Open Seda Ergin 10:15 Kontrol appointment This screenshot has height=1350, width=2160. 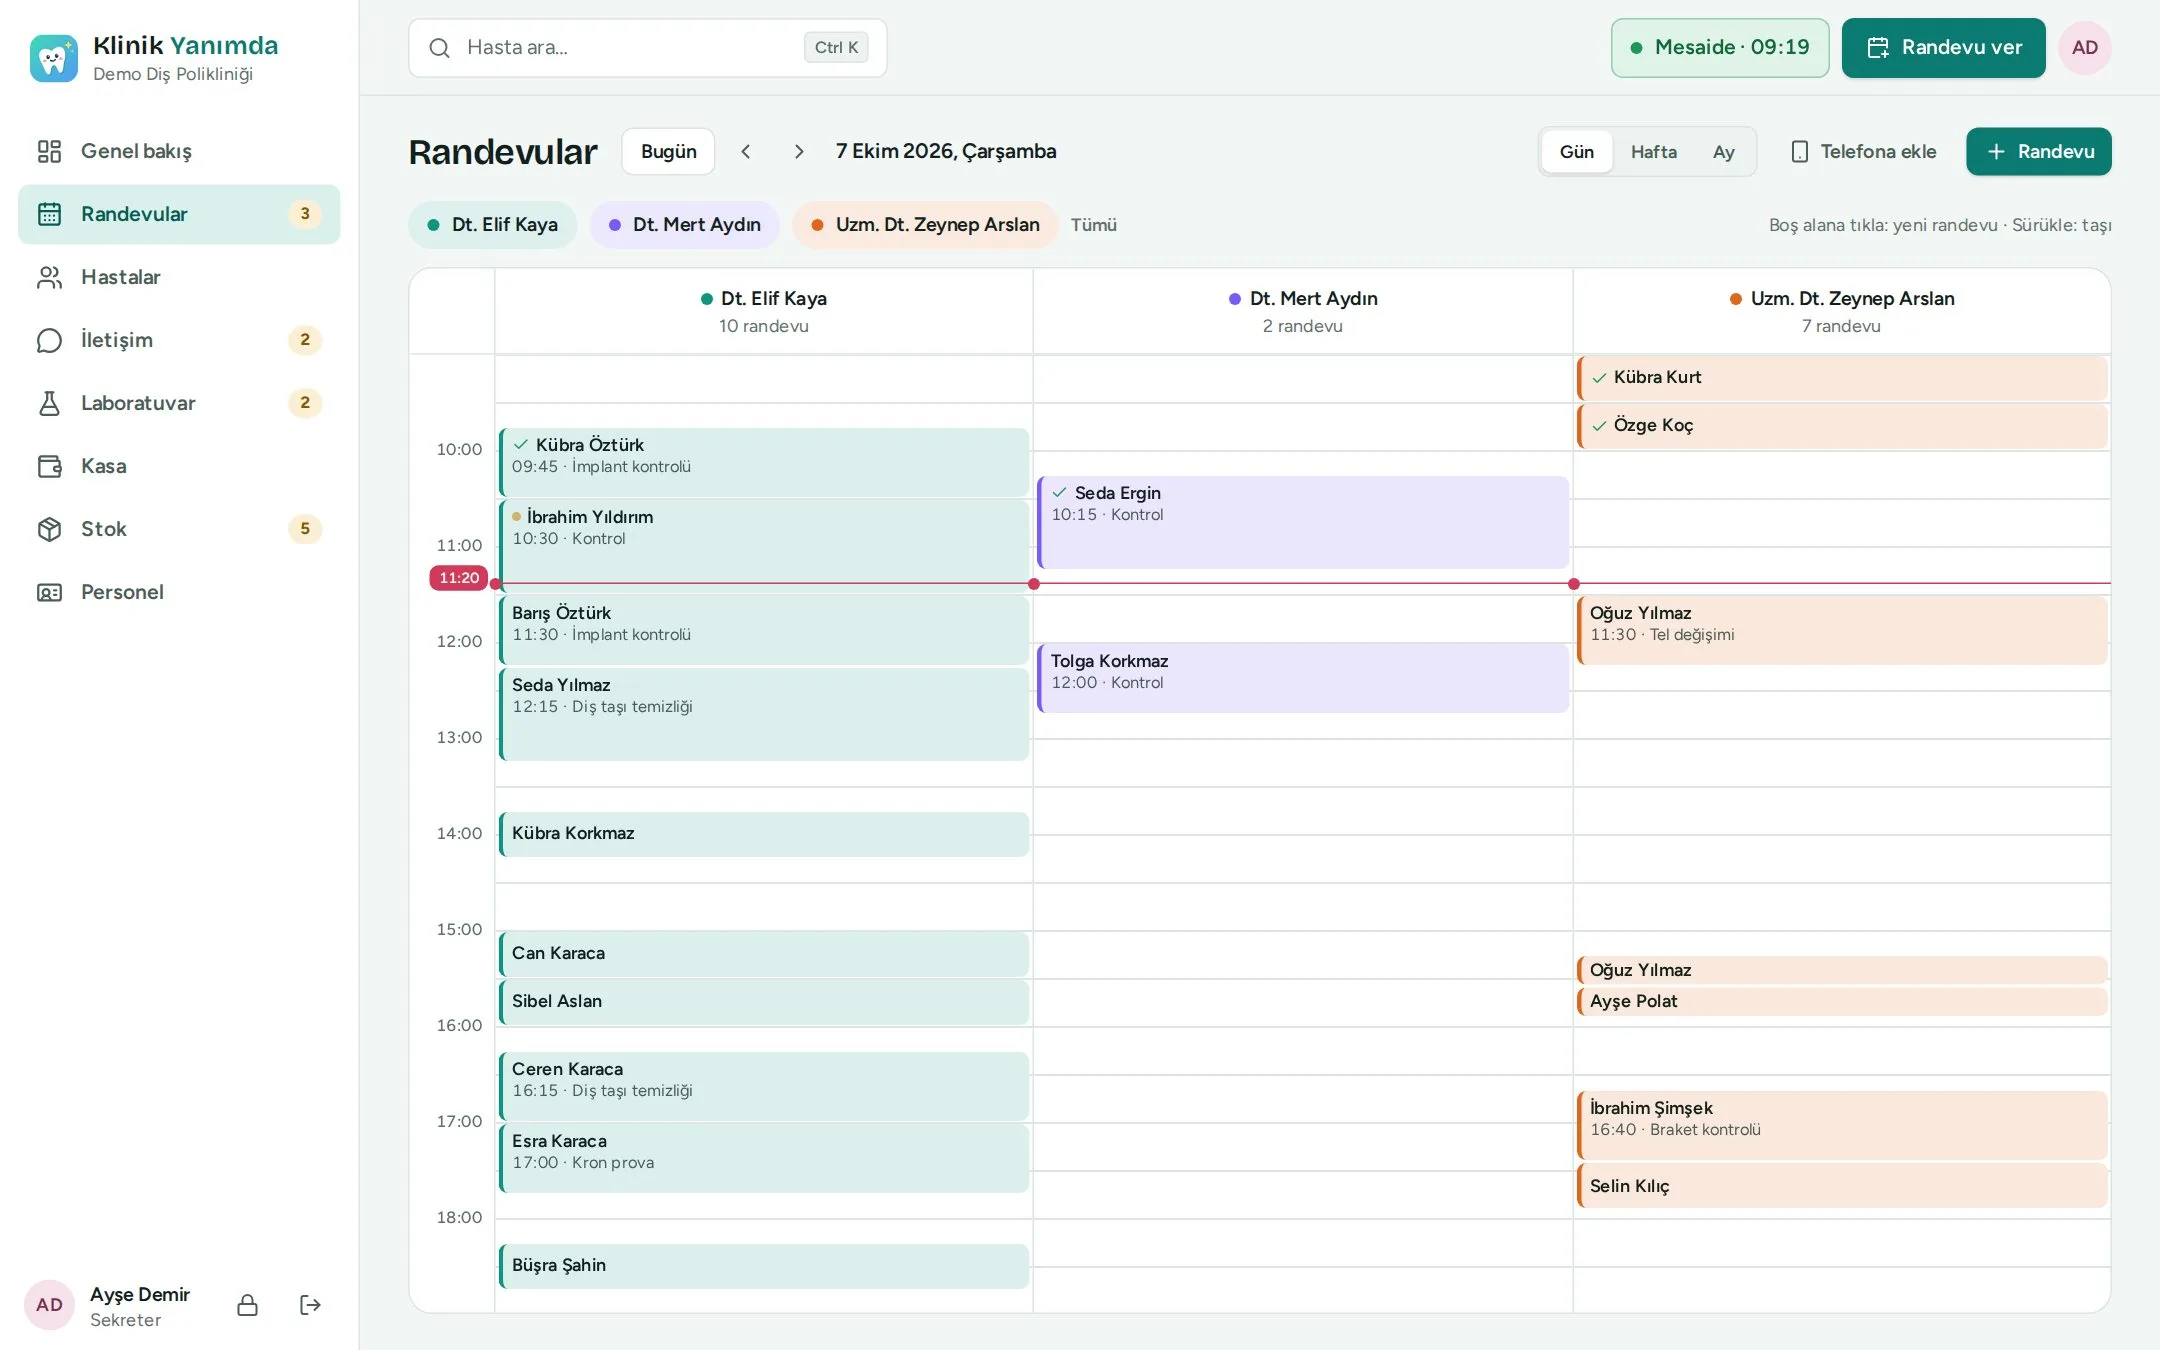click(1303, 522)
